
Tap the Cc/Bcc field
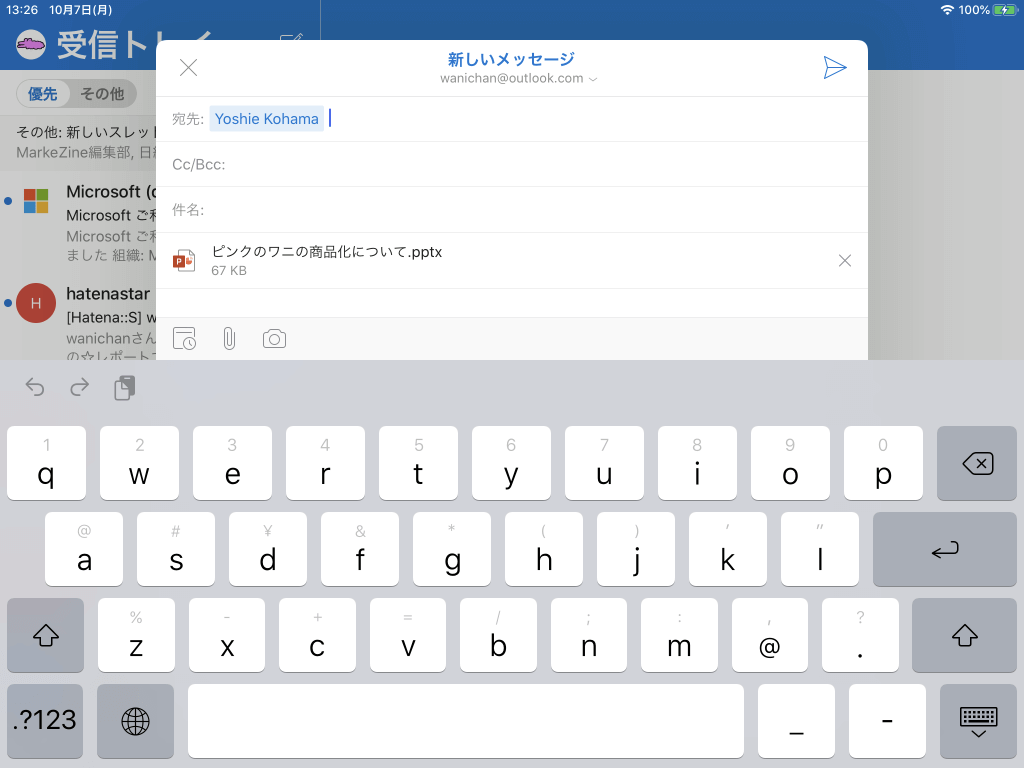(512, 165)
